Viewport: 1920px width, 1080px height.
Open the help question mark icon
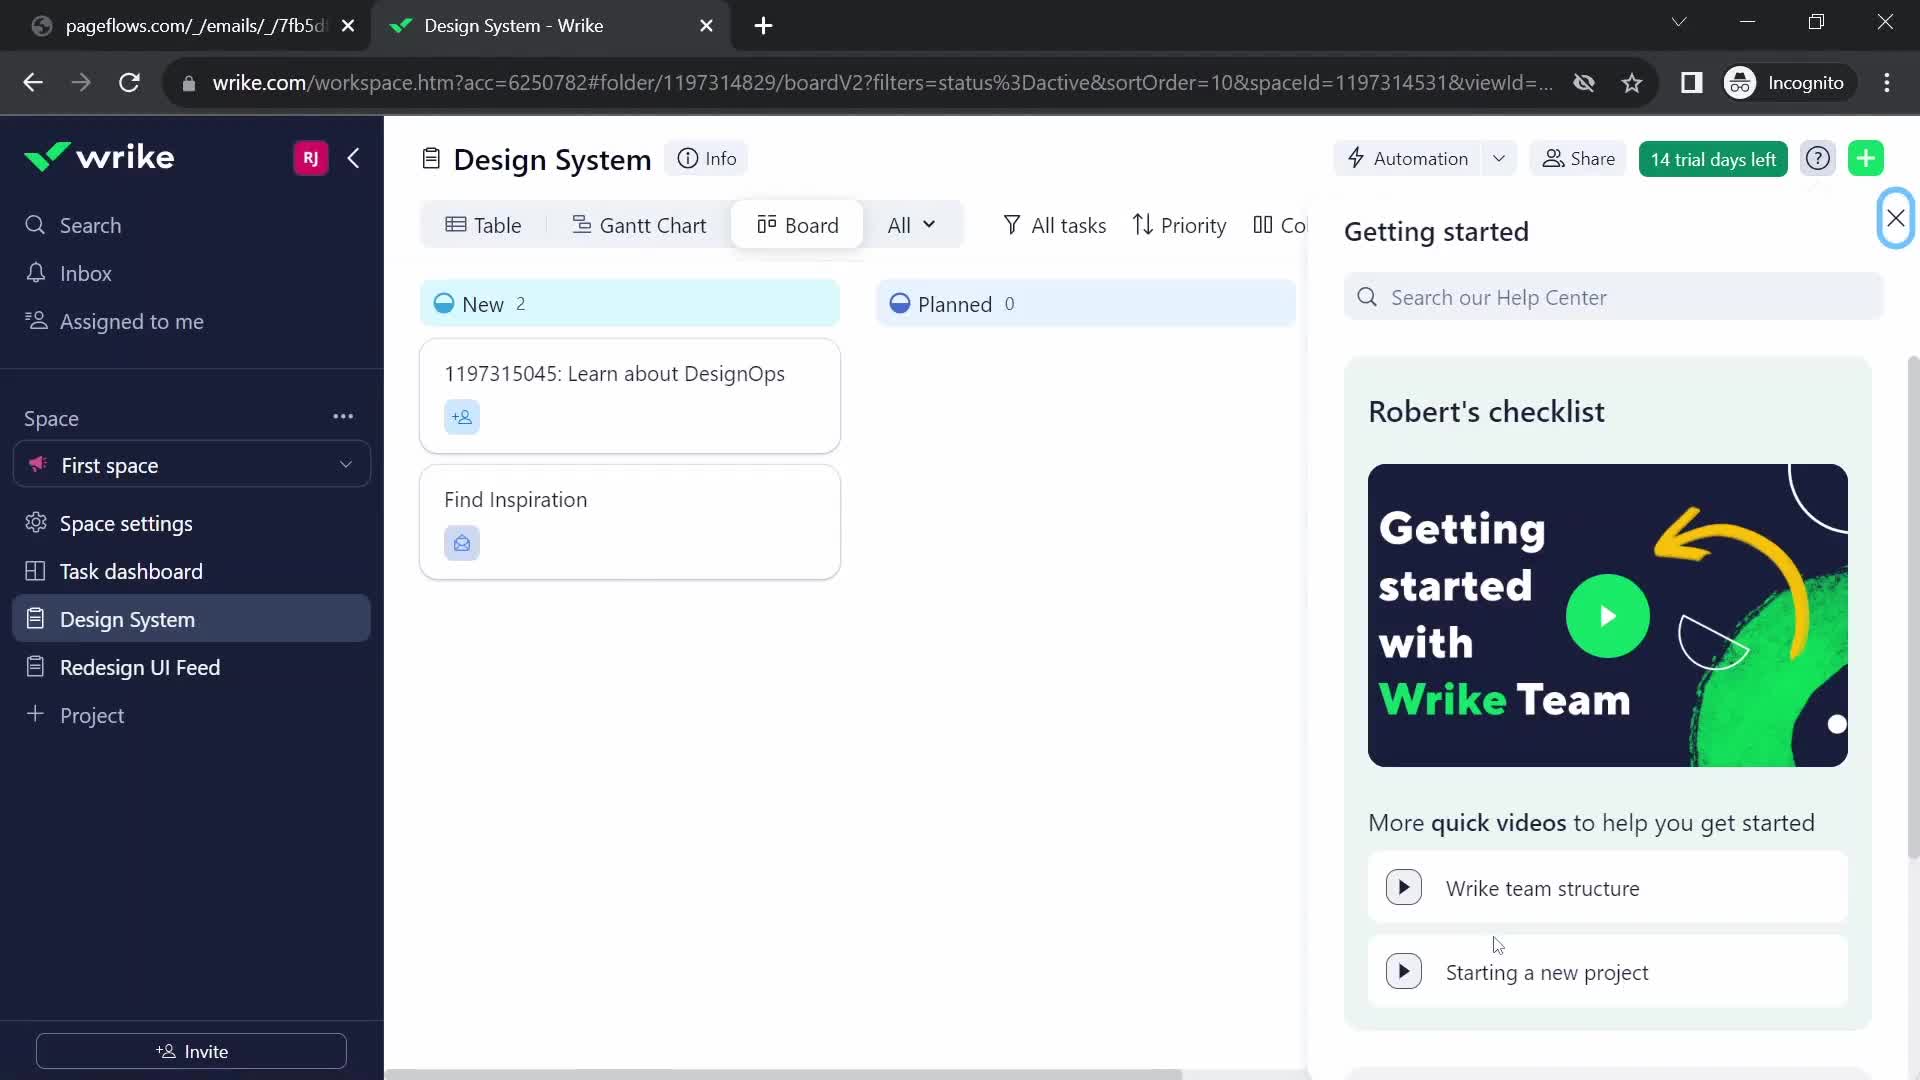pos(1818,158)
